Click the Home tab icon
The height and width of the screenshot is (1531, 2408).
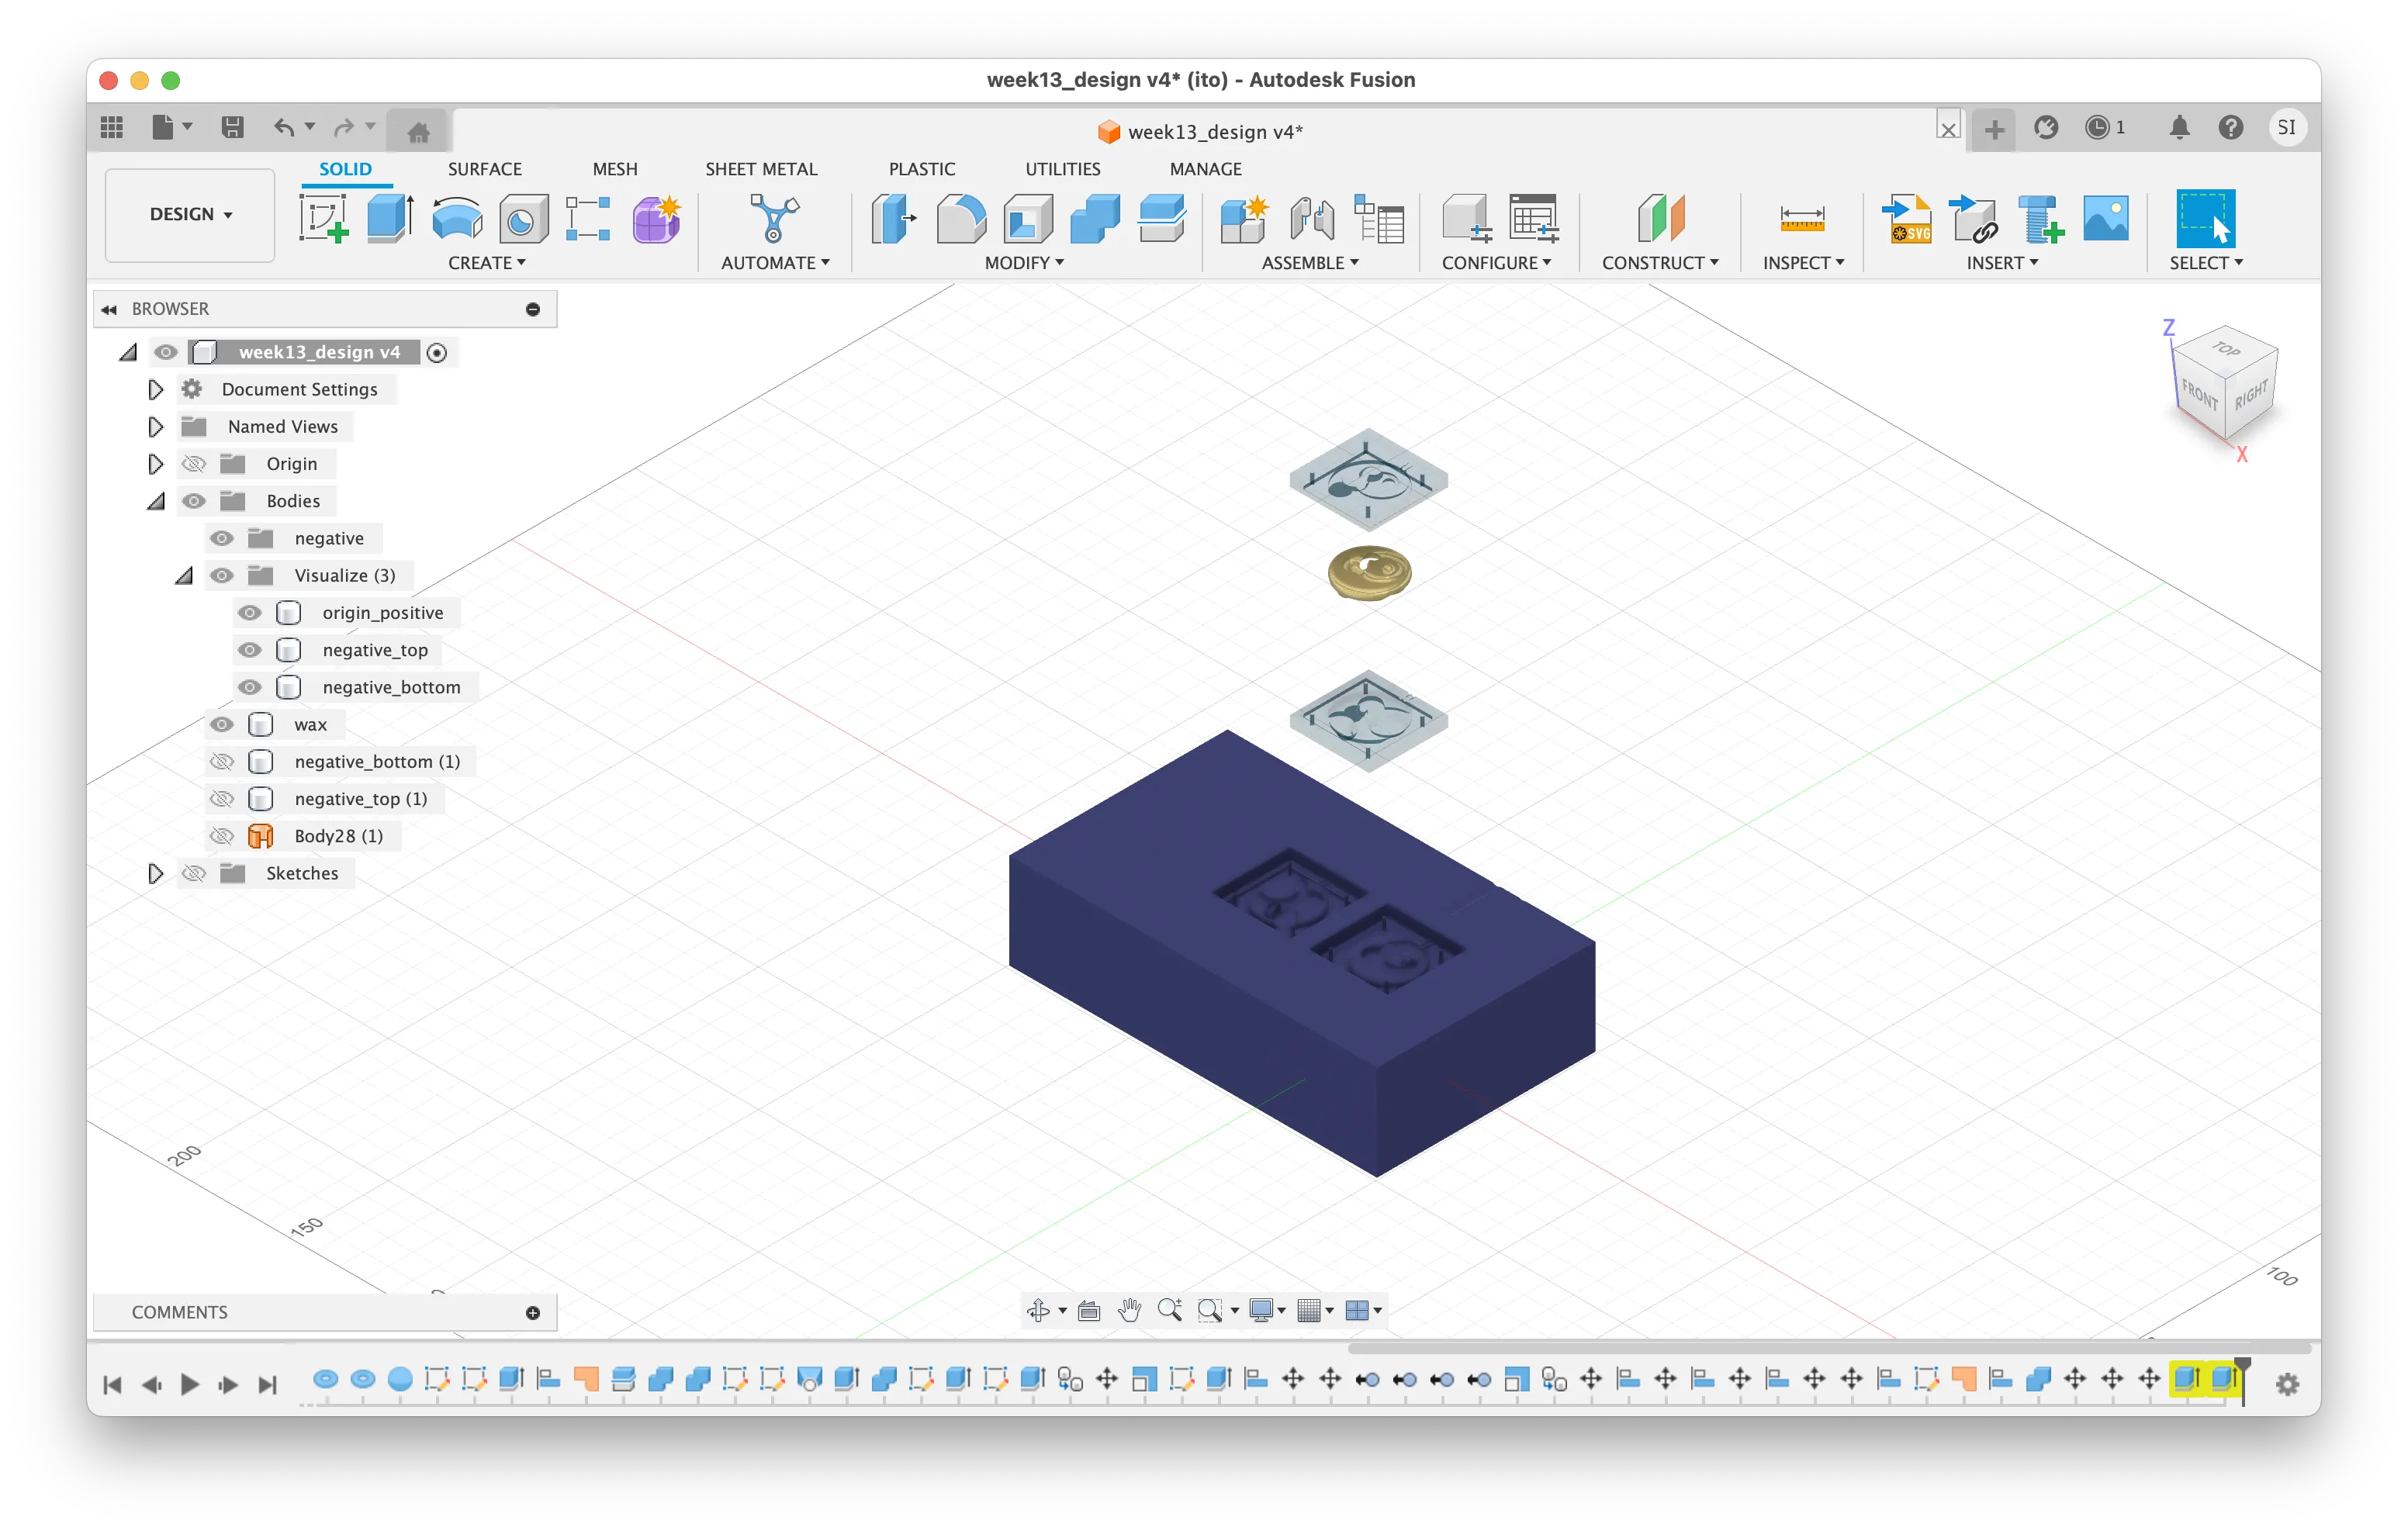pyautogui.click(x=418, y=130)
